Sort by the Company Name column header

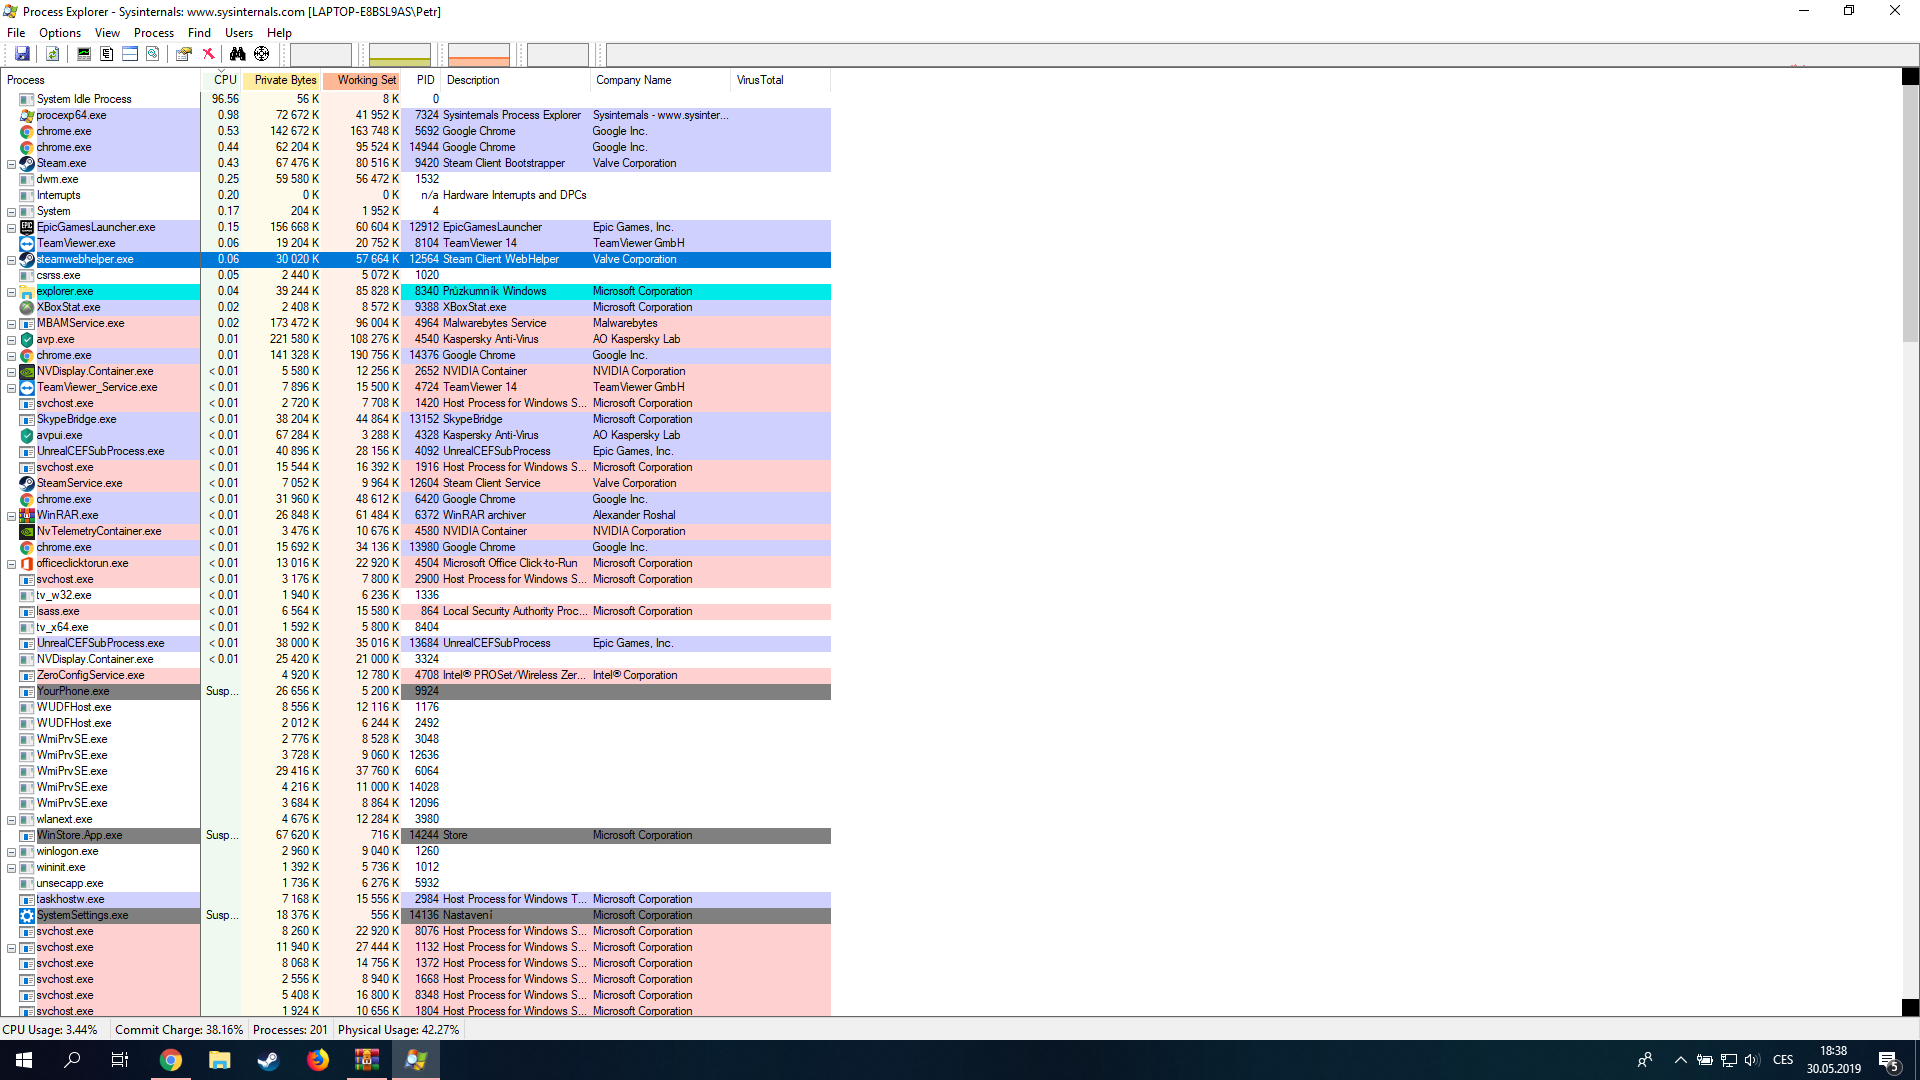(x=661, y=80)
